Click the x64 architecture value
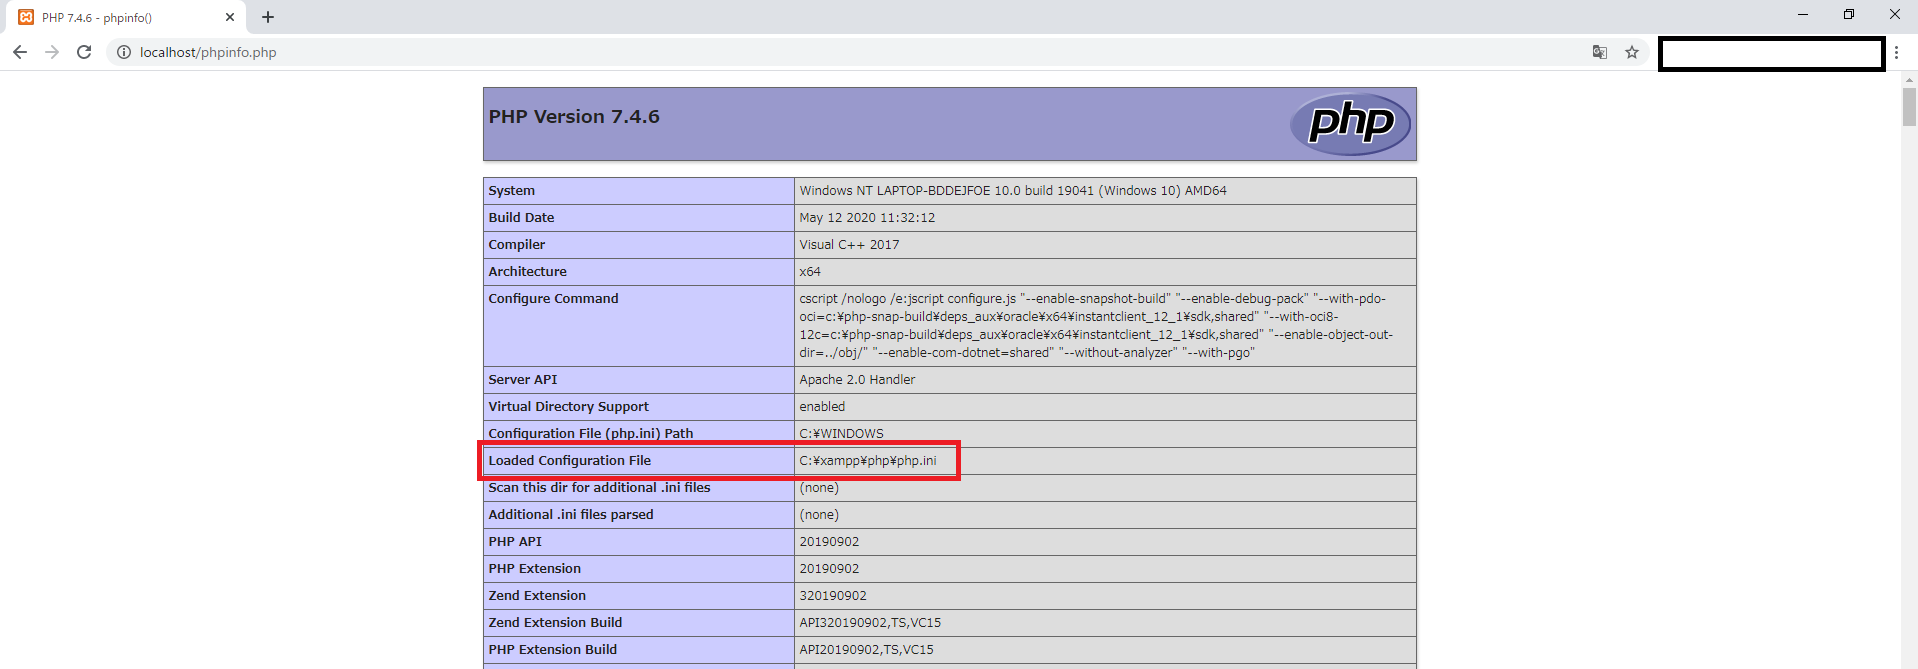This screenshot has height=669, width=1918. pos(810,272)
